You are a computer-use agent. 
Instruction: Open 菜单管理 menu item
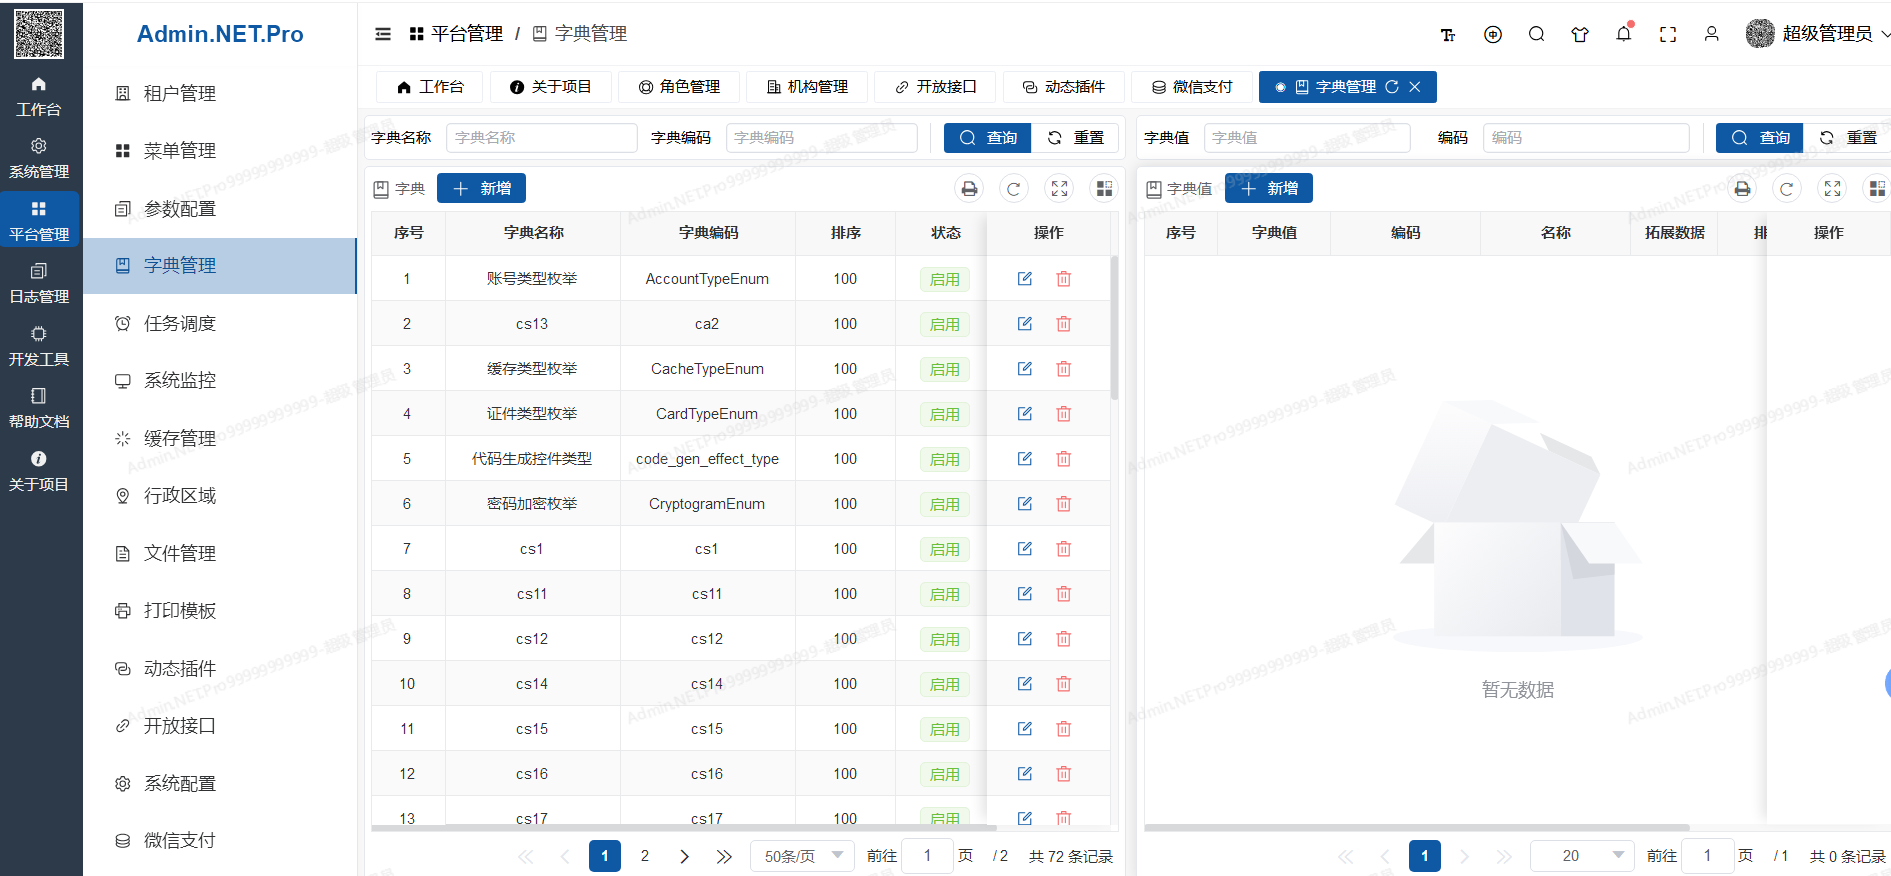(220, 151)
